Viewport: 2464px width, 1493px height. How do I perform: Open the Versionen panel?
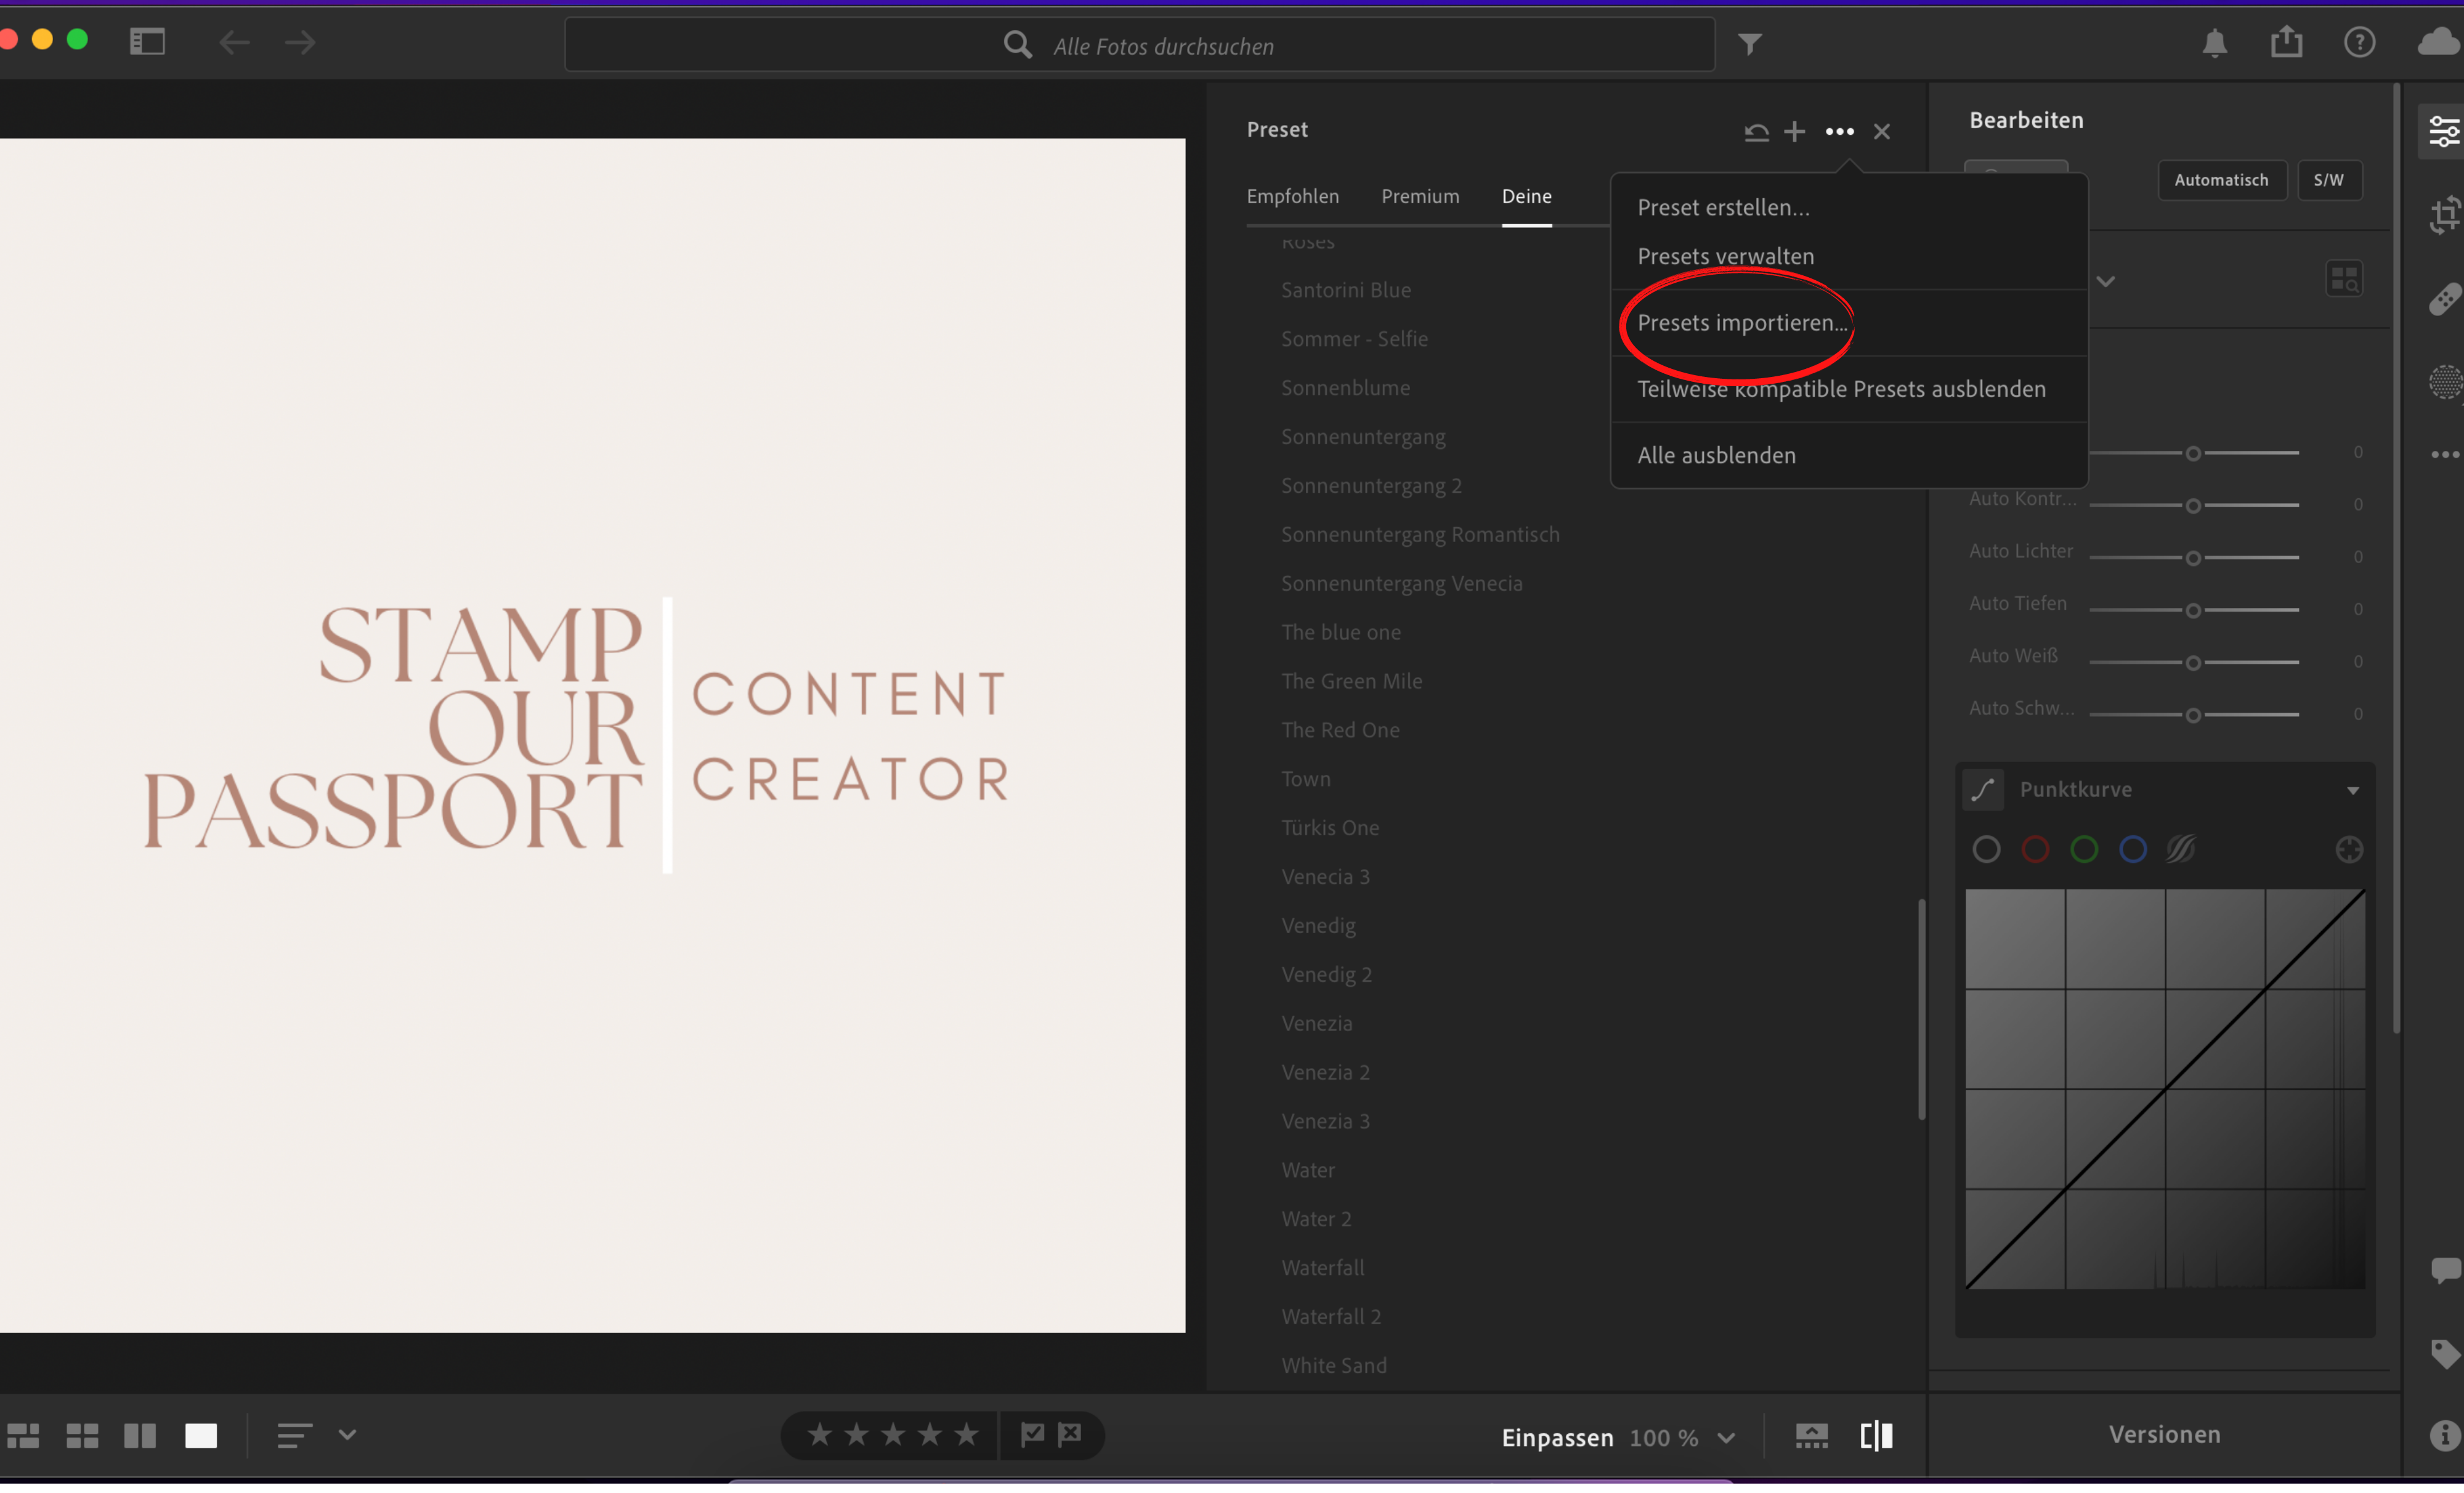point(2165,1434)
